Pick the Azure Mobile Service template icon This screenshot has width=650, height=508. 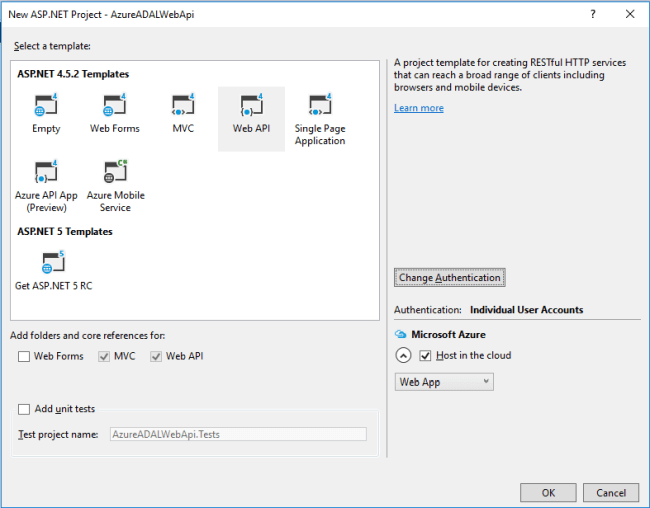point(115,172)
